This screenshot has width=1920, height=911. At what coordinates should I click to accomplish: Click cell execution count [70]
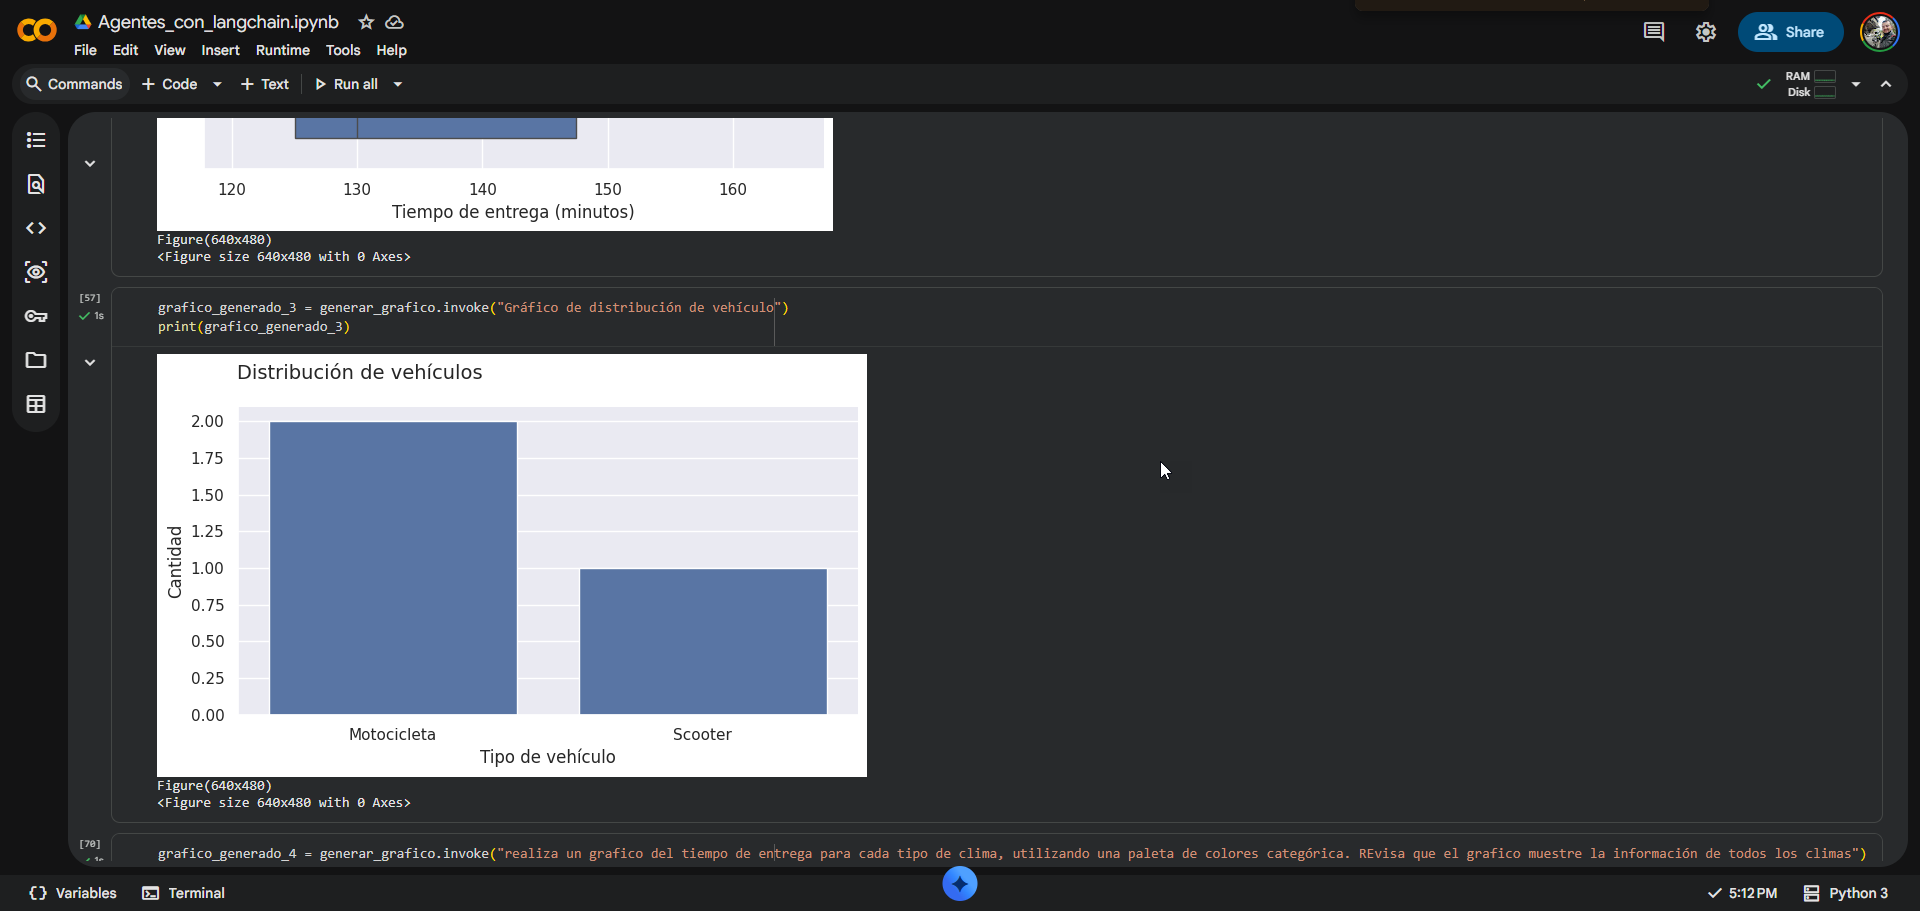click(90, 844)
